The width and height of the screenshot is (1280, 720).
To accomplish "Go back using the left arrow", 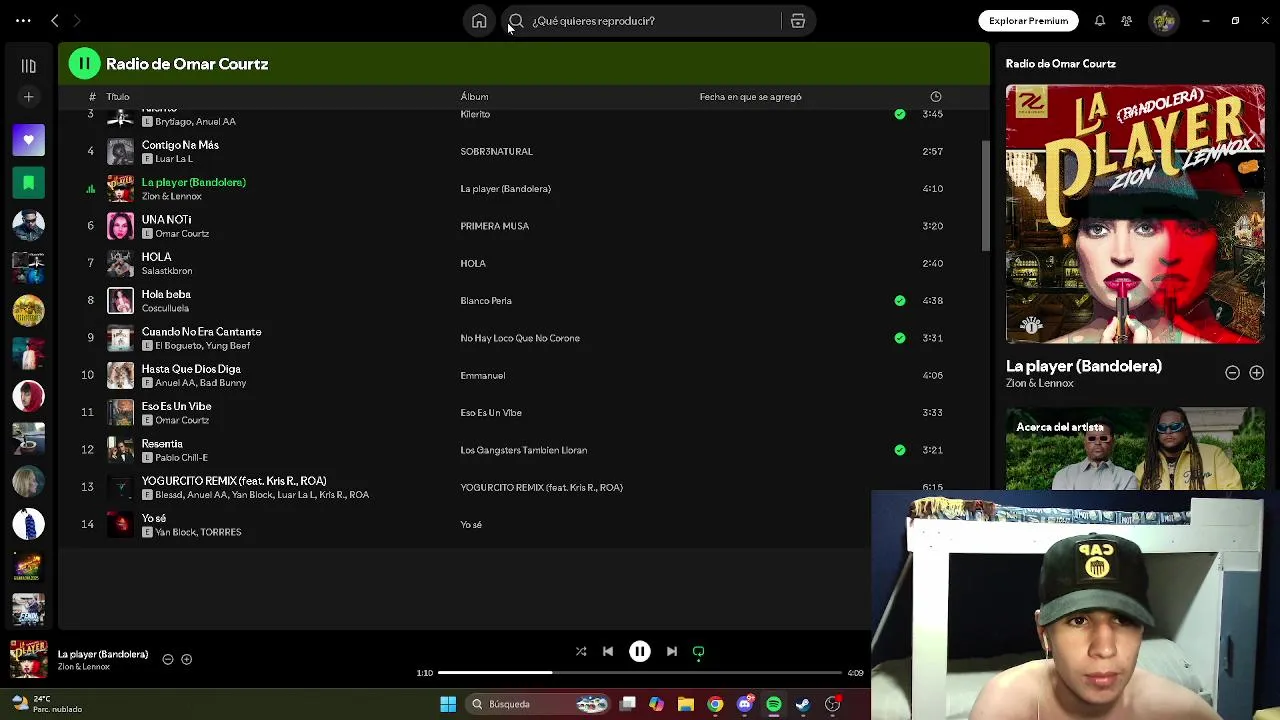I will [x=55, y=20].
